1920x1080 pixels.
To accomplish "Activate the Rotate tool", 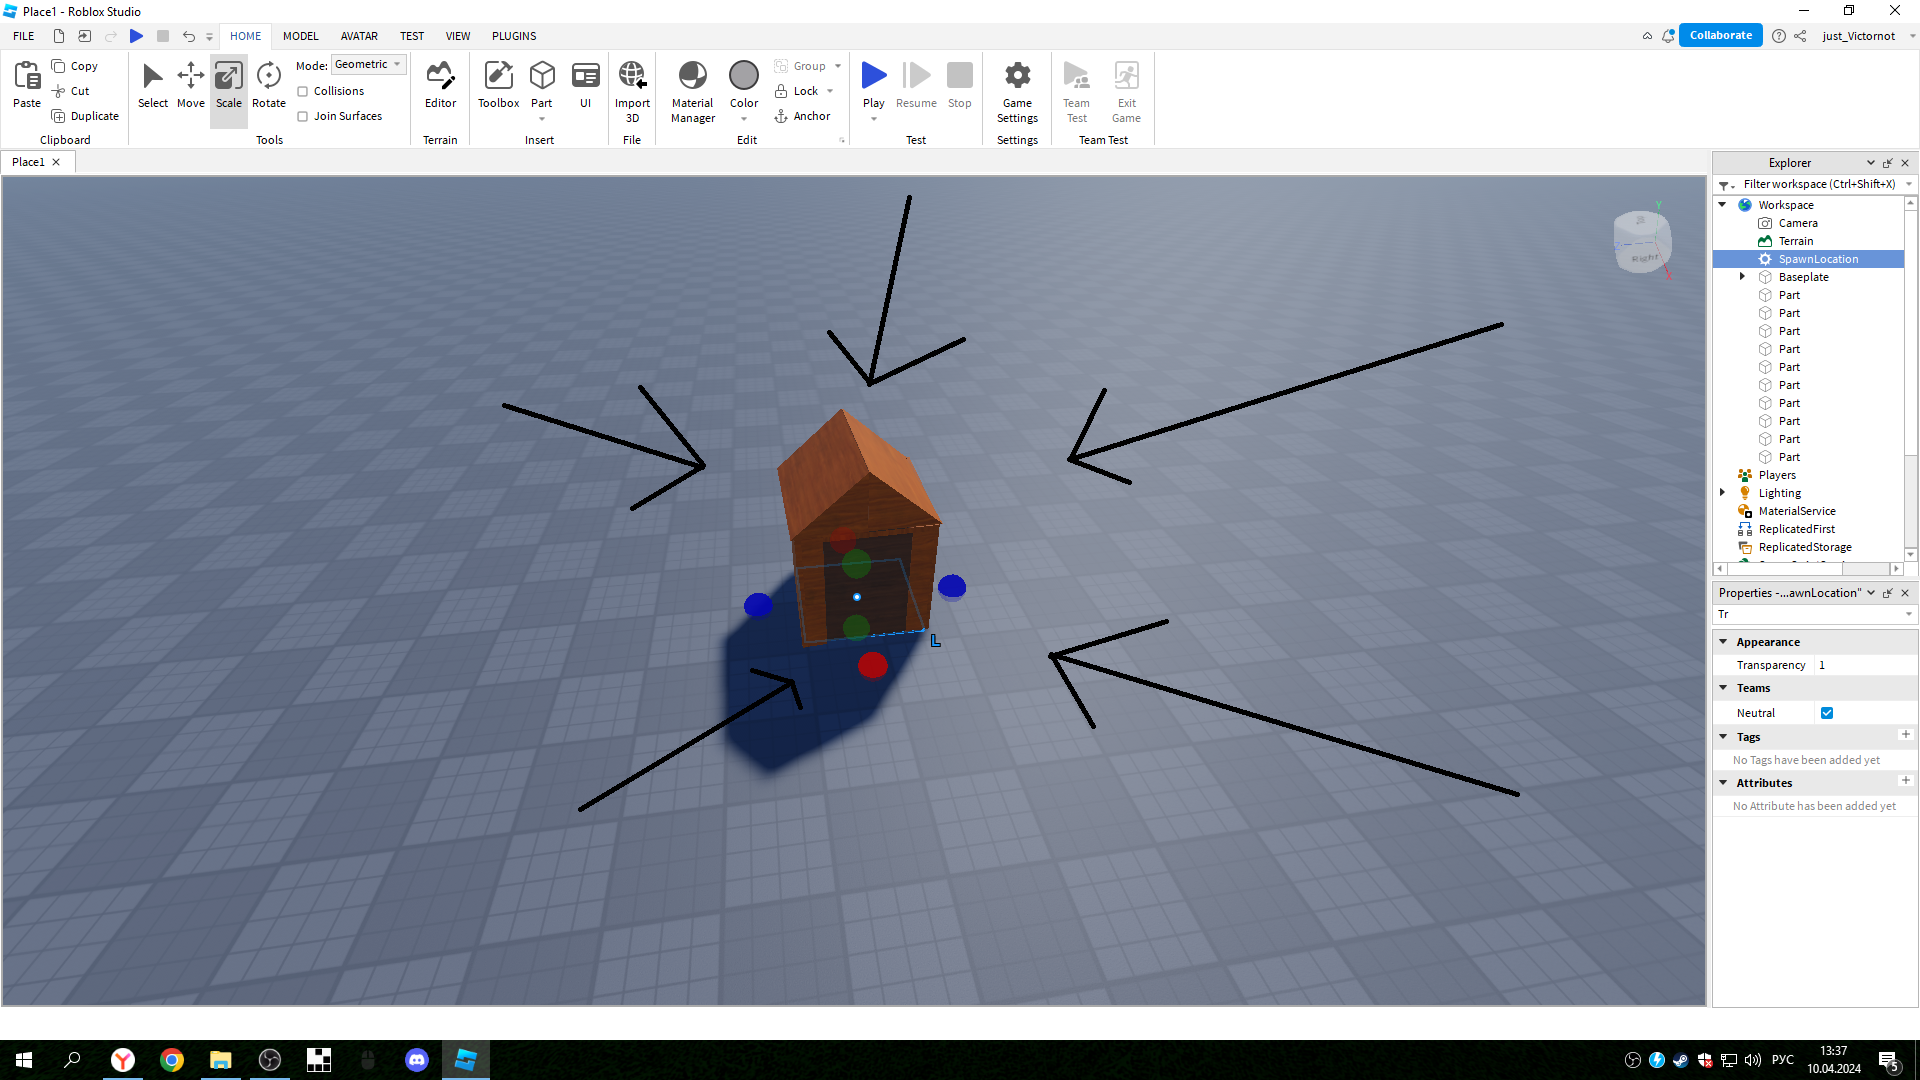I will coord(268,88).
